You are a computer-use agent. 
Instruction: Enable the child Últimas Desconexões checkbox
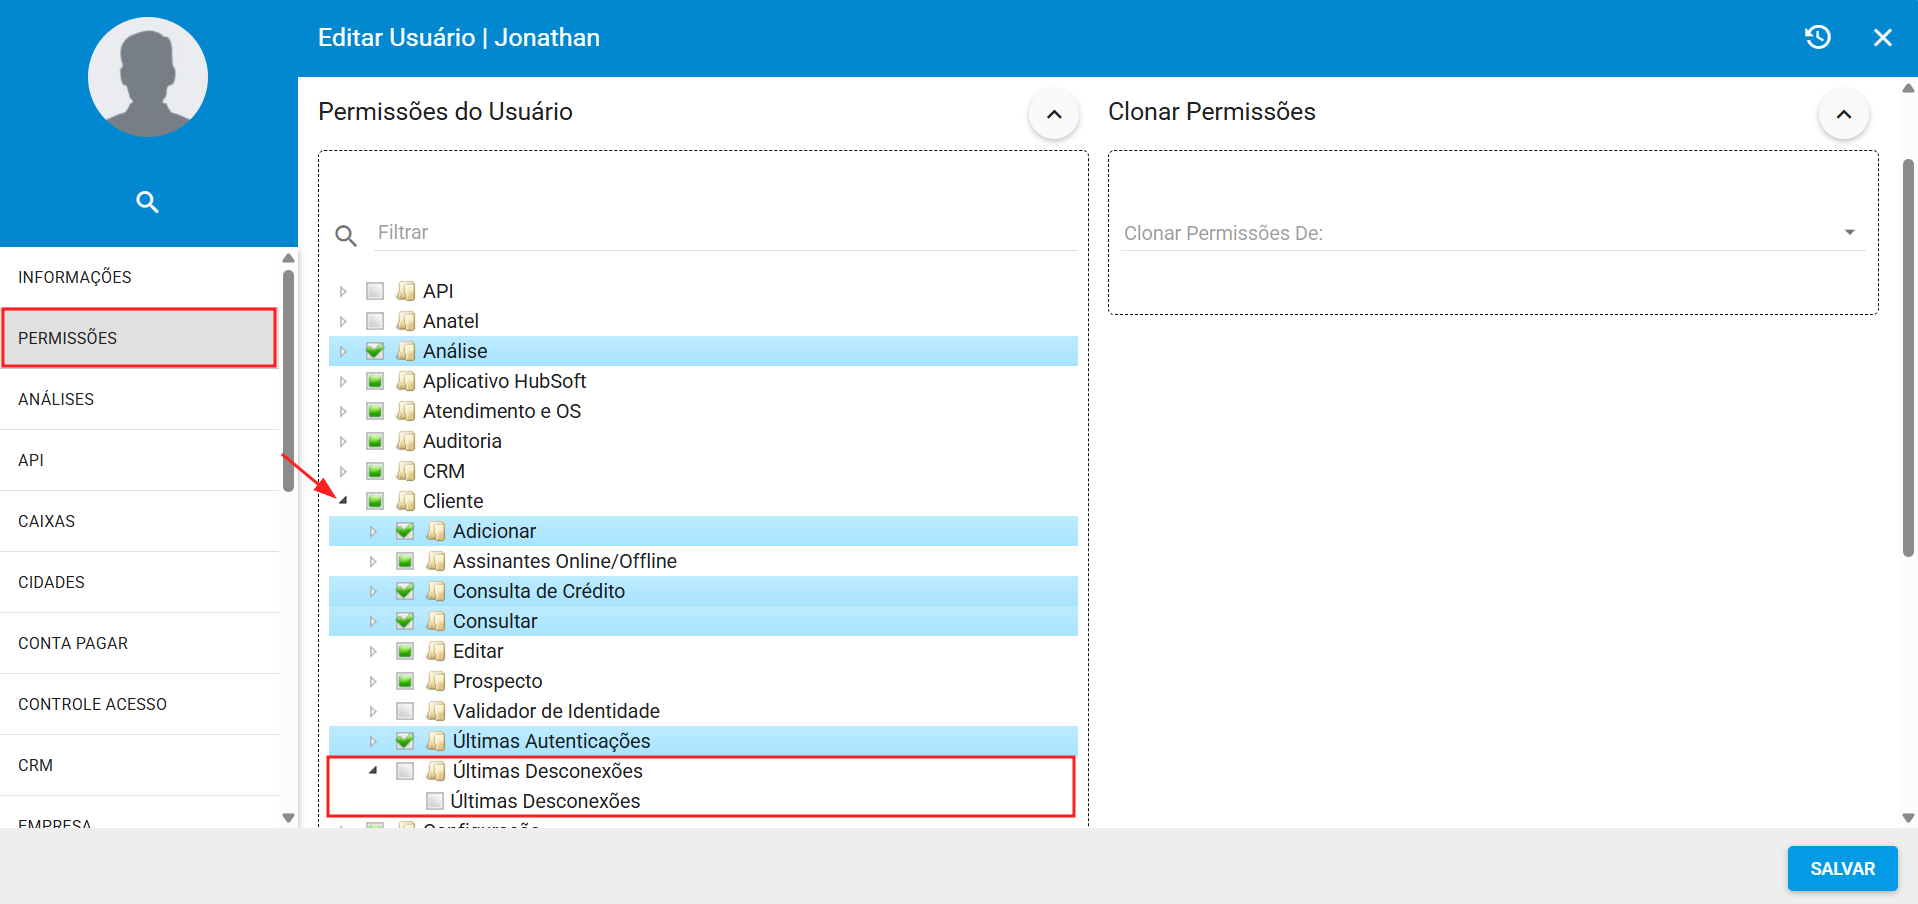tap(435, 801)
